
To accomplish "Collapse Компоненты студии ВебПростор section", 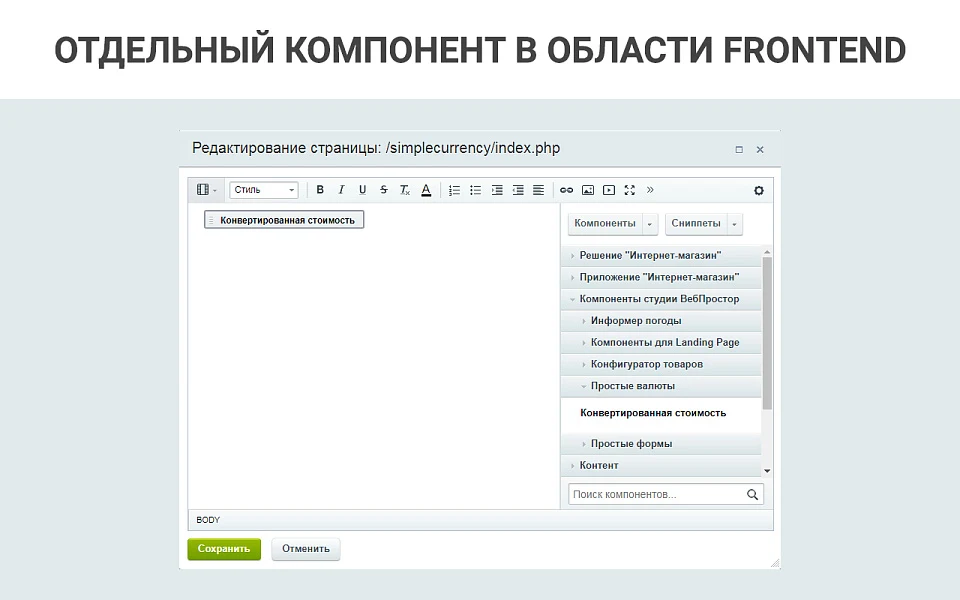I will click(661, 299).
